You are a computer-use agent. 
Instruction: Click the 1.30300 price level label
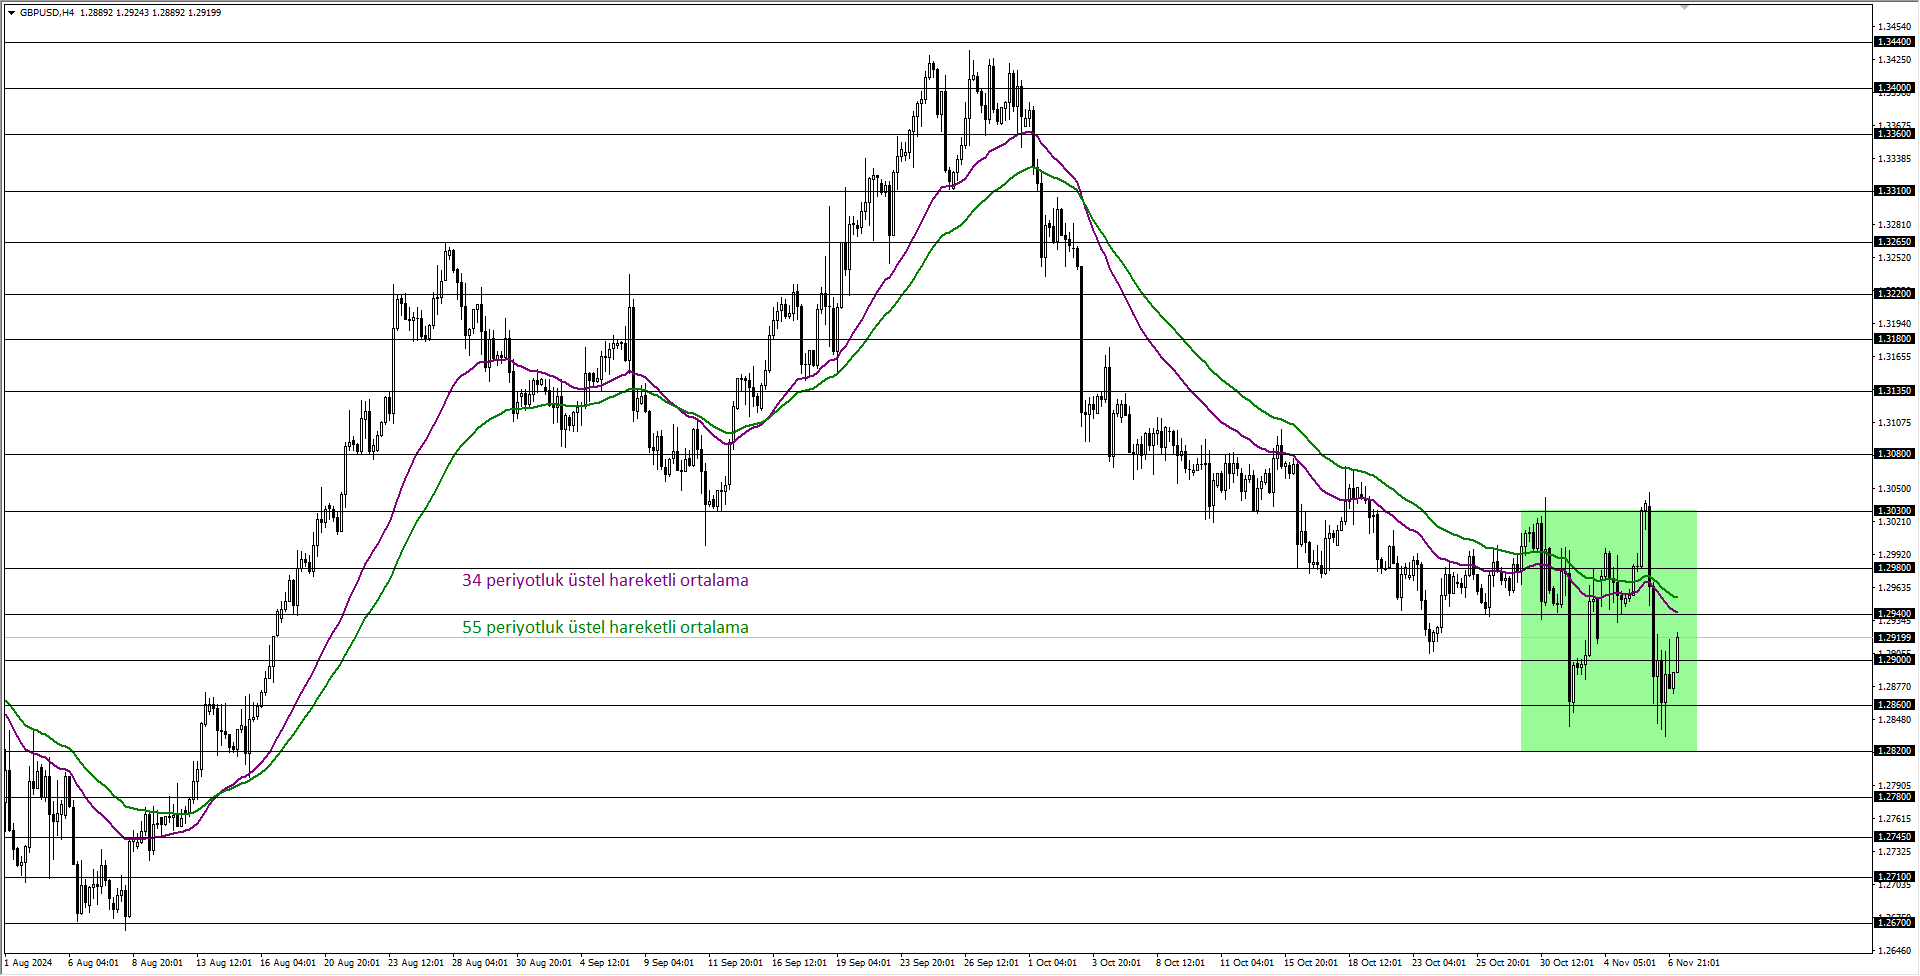1894,511
